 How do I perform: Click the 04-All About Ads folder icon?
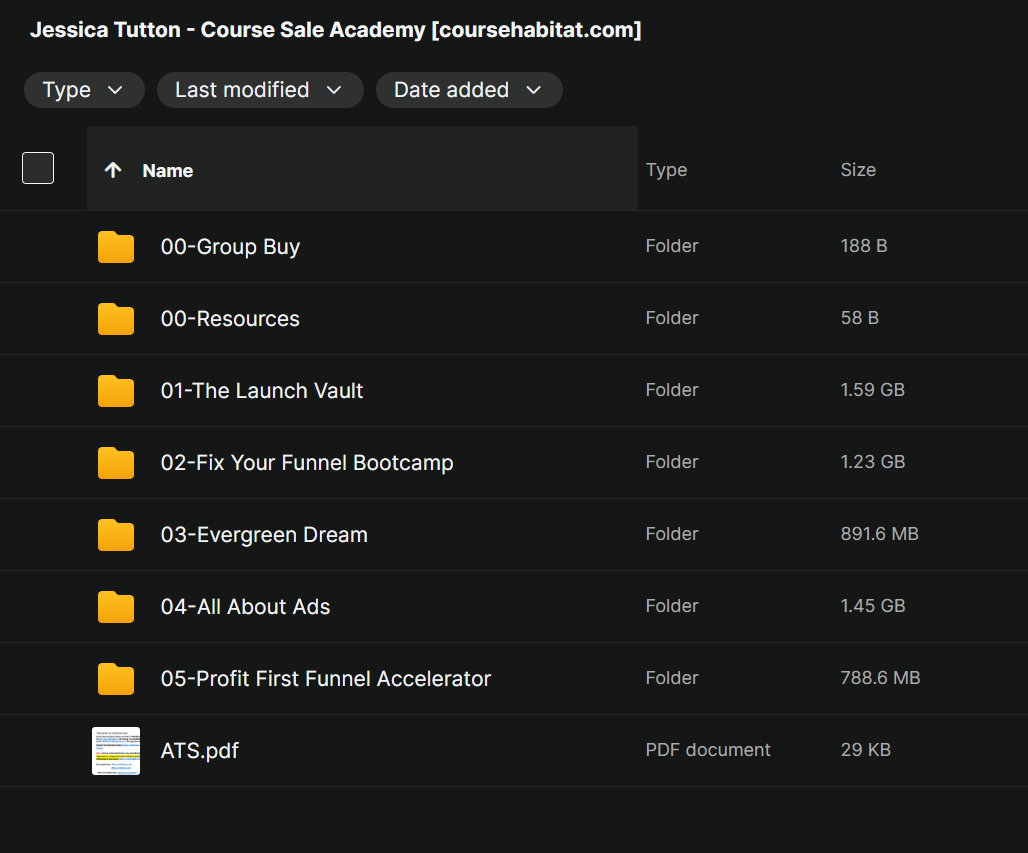[x=116, y=607]
